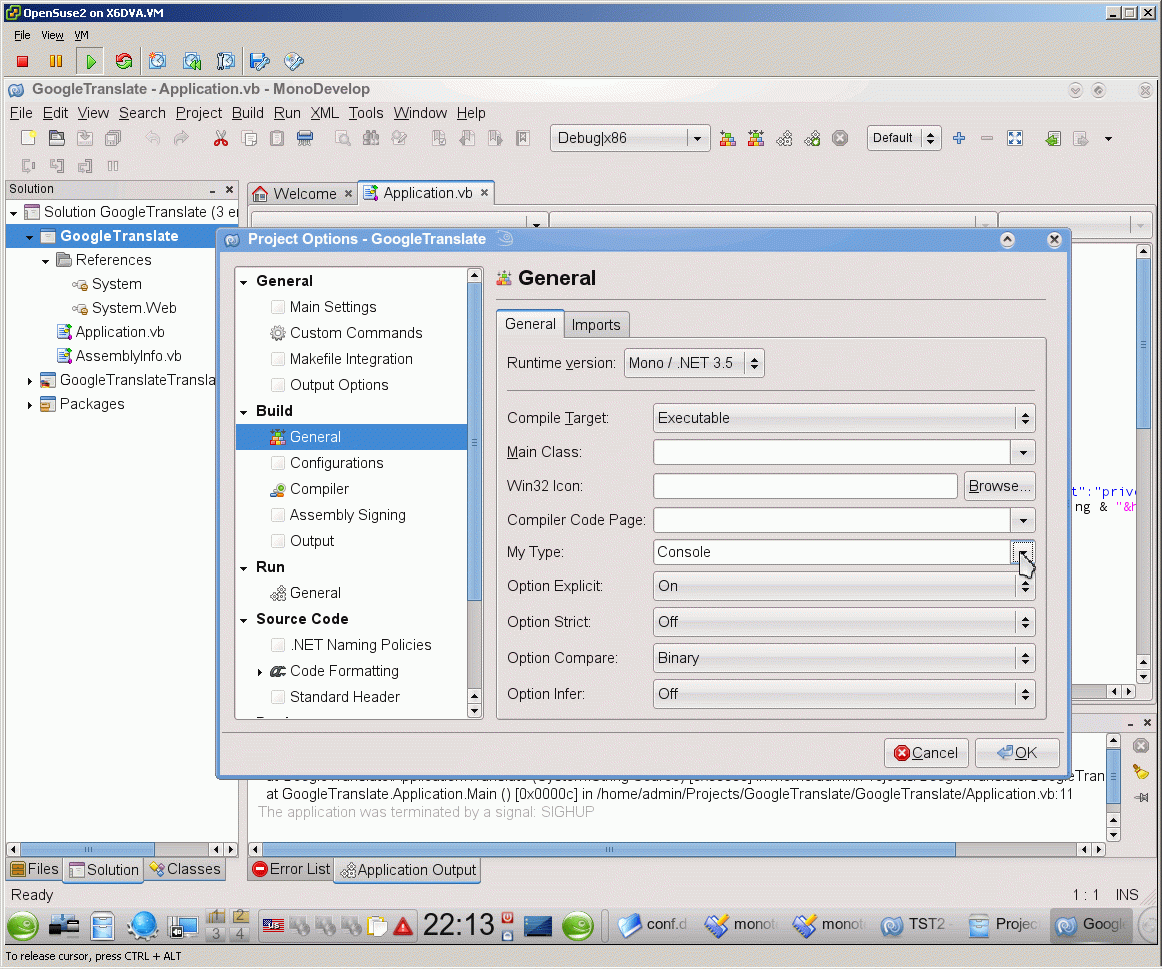Click the US flag keyboard layout icon
This screenshot has width=1162, height=969.
273,925
